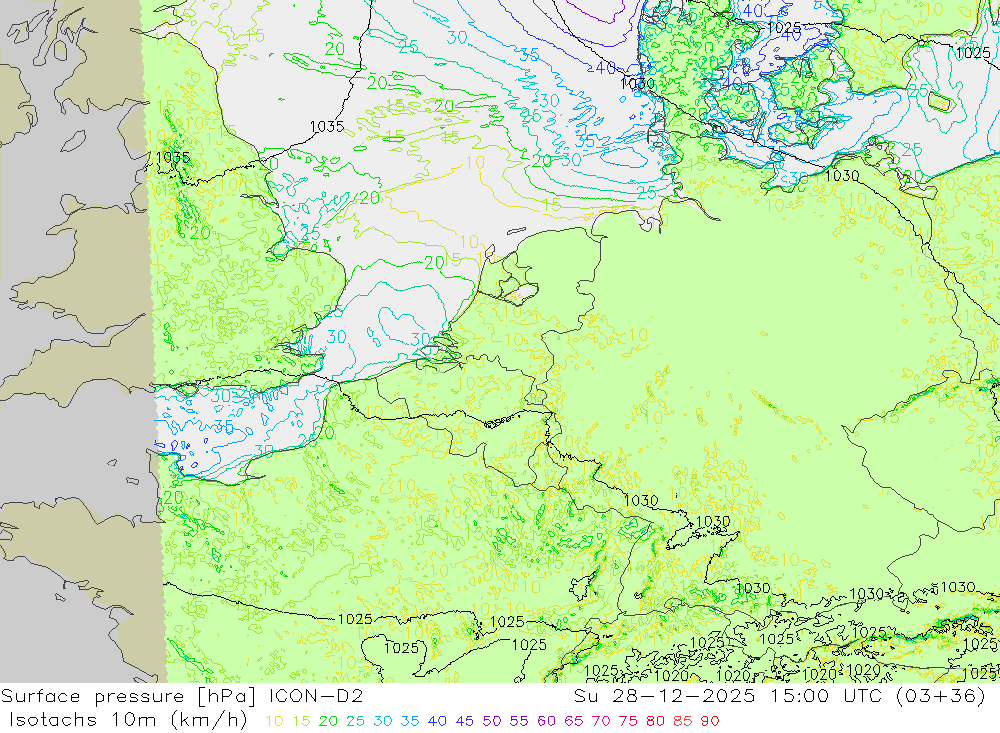1000x733 pixels.
Task: Select the 75 legend value
Action: point(628,721)
